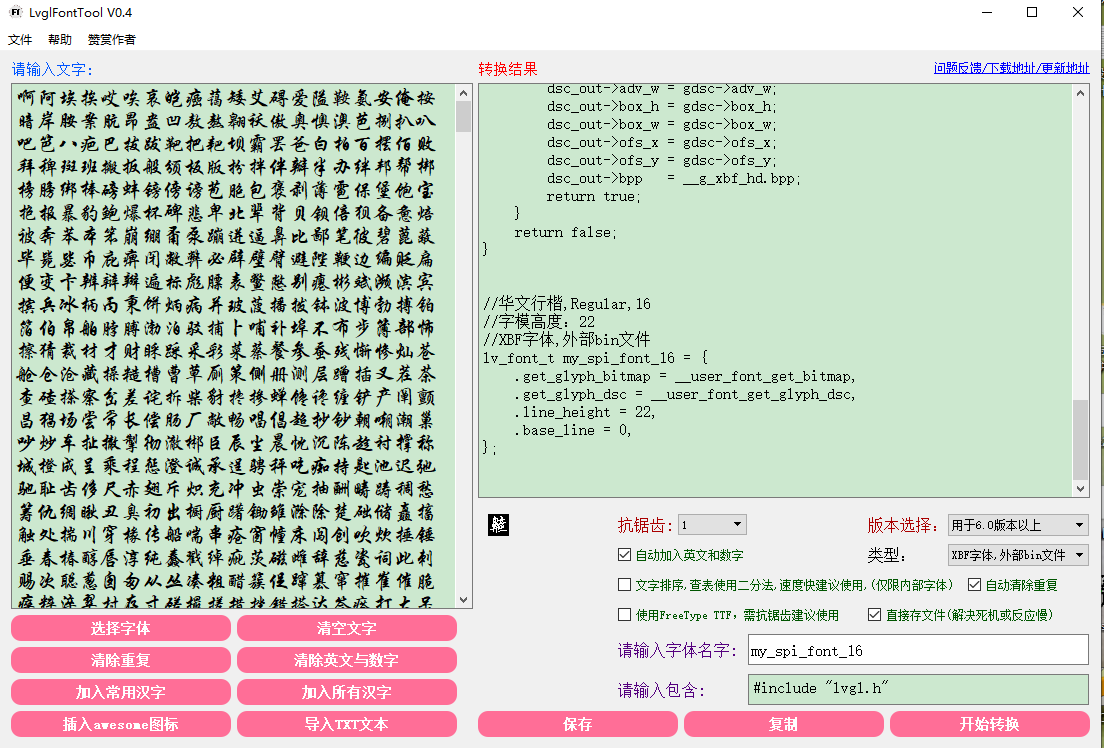Open the 抗锯齿 dropdown
This screenshot has height=748, width=1104.
tap(712, 525)
